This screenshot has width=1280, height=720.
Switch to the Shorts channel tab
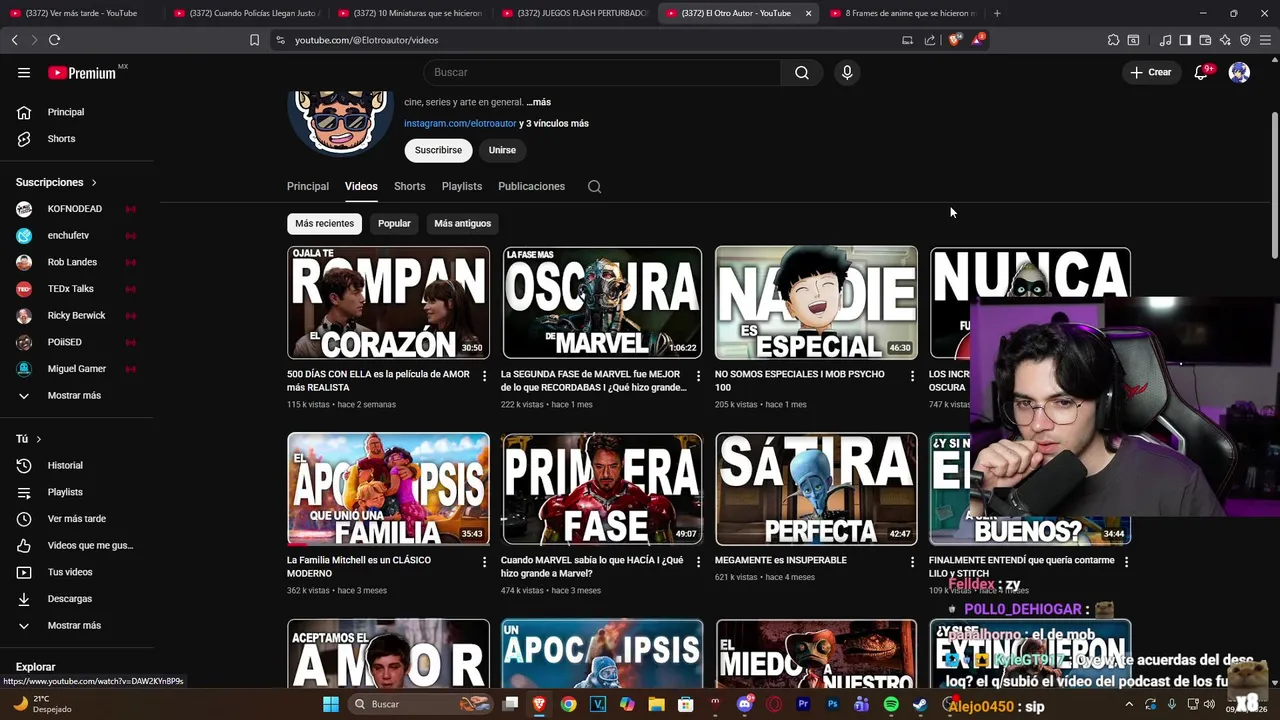[409, 187]
